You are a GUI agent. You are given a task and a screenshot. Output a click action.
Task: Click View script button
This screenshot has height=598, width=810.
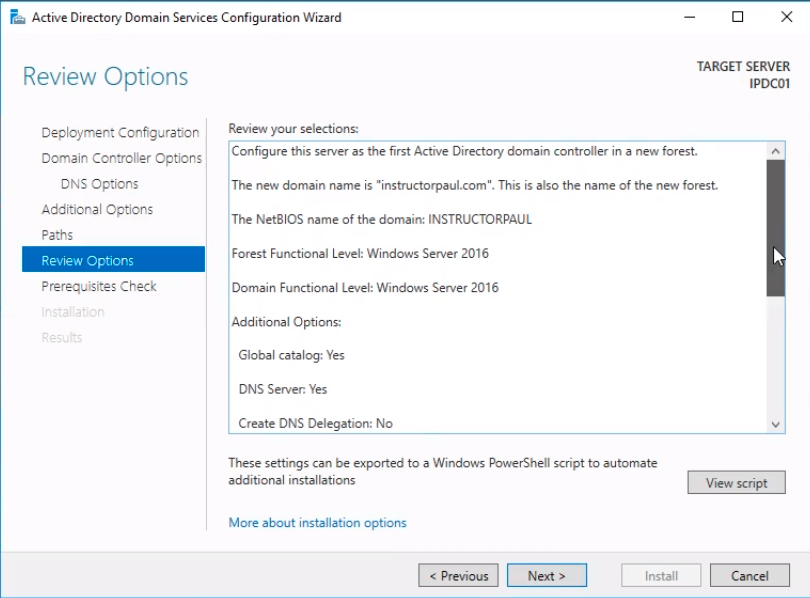pos(736,482)
